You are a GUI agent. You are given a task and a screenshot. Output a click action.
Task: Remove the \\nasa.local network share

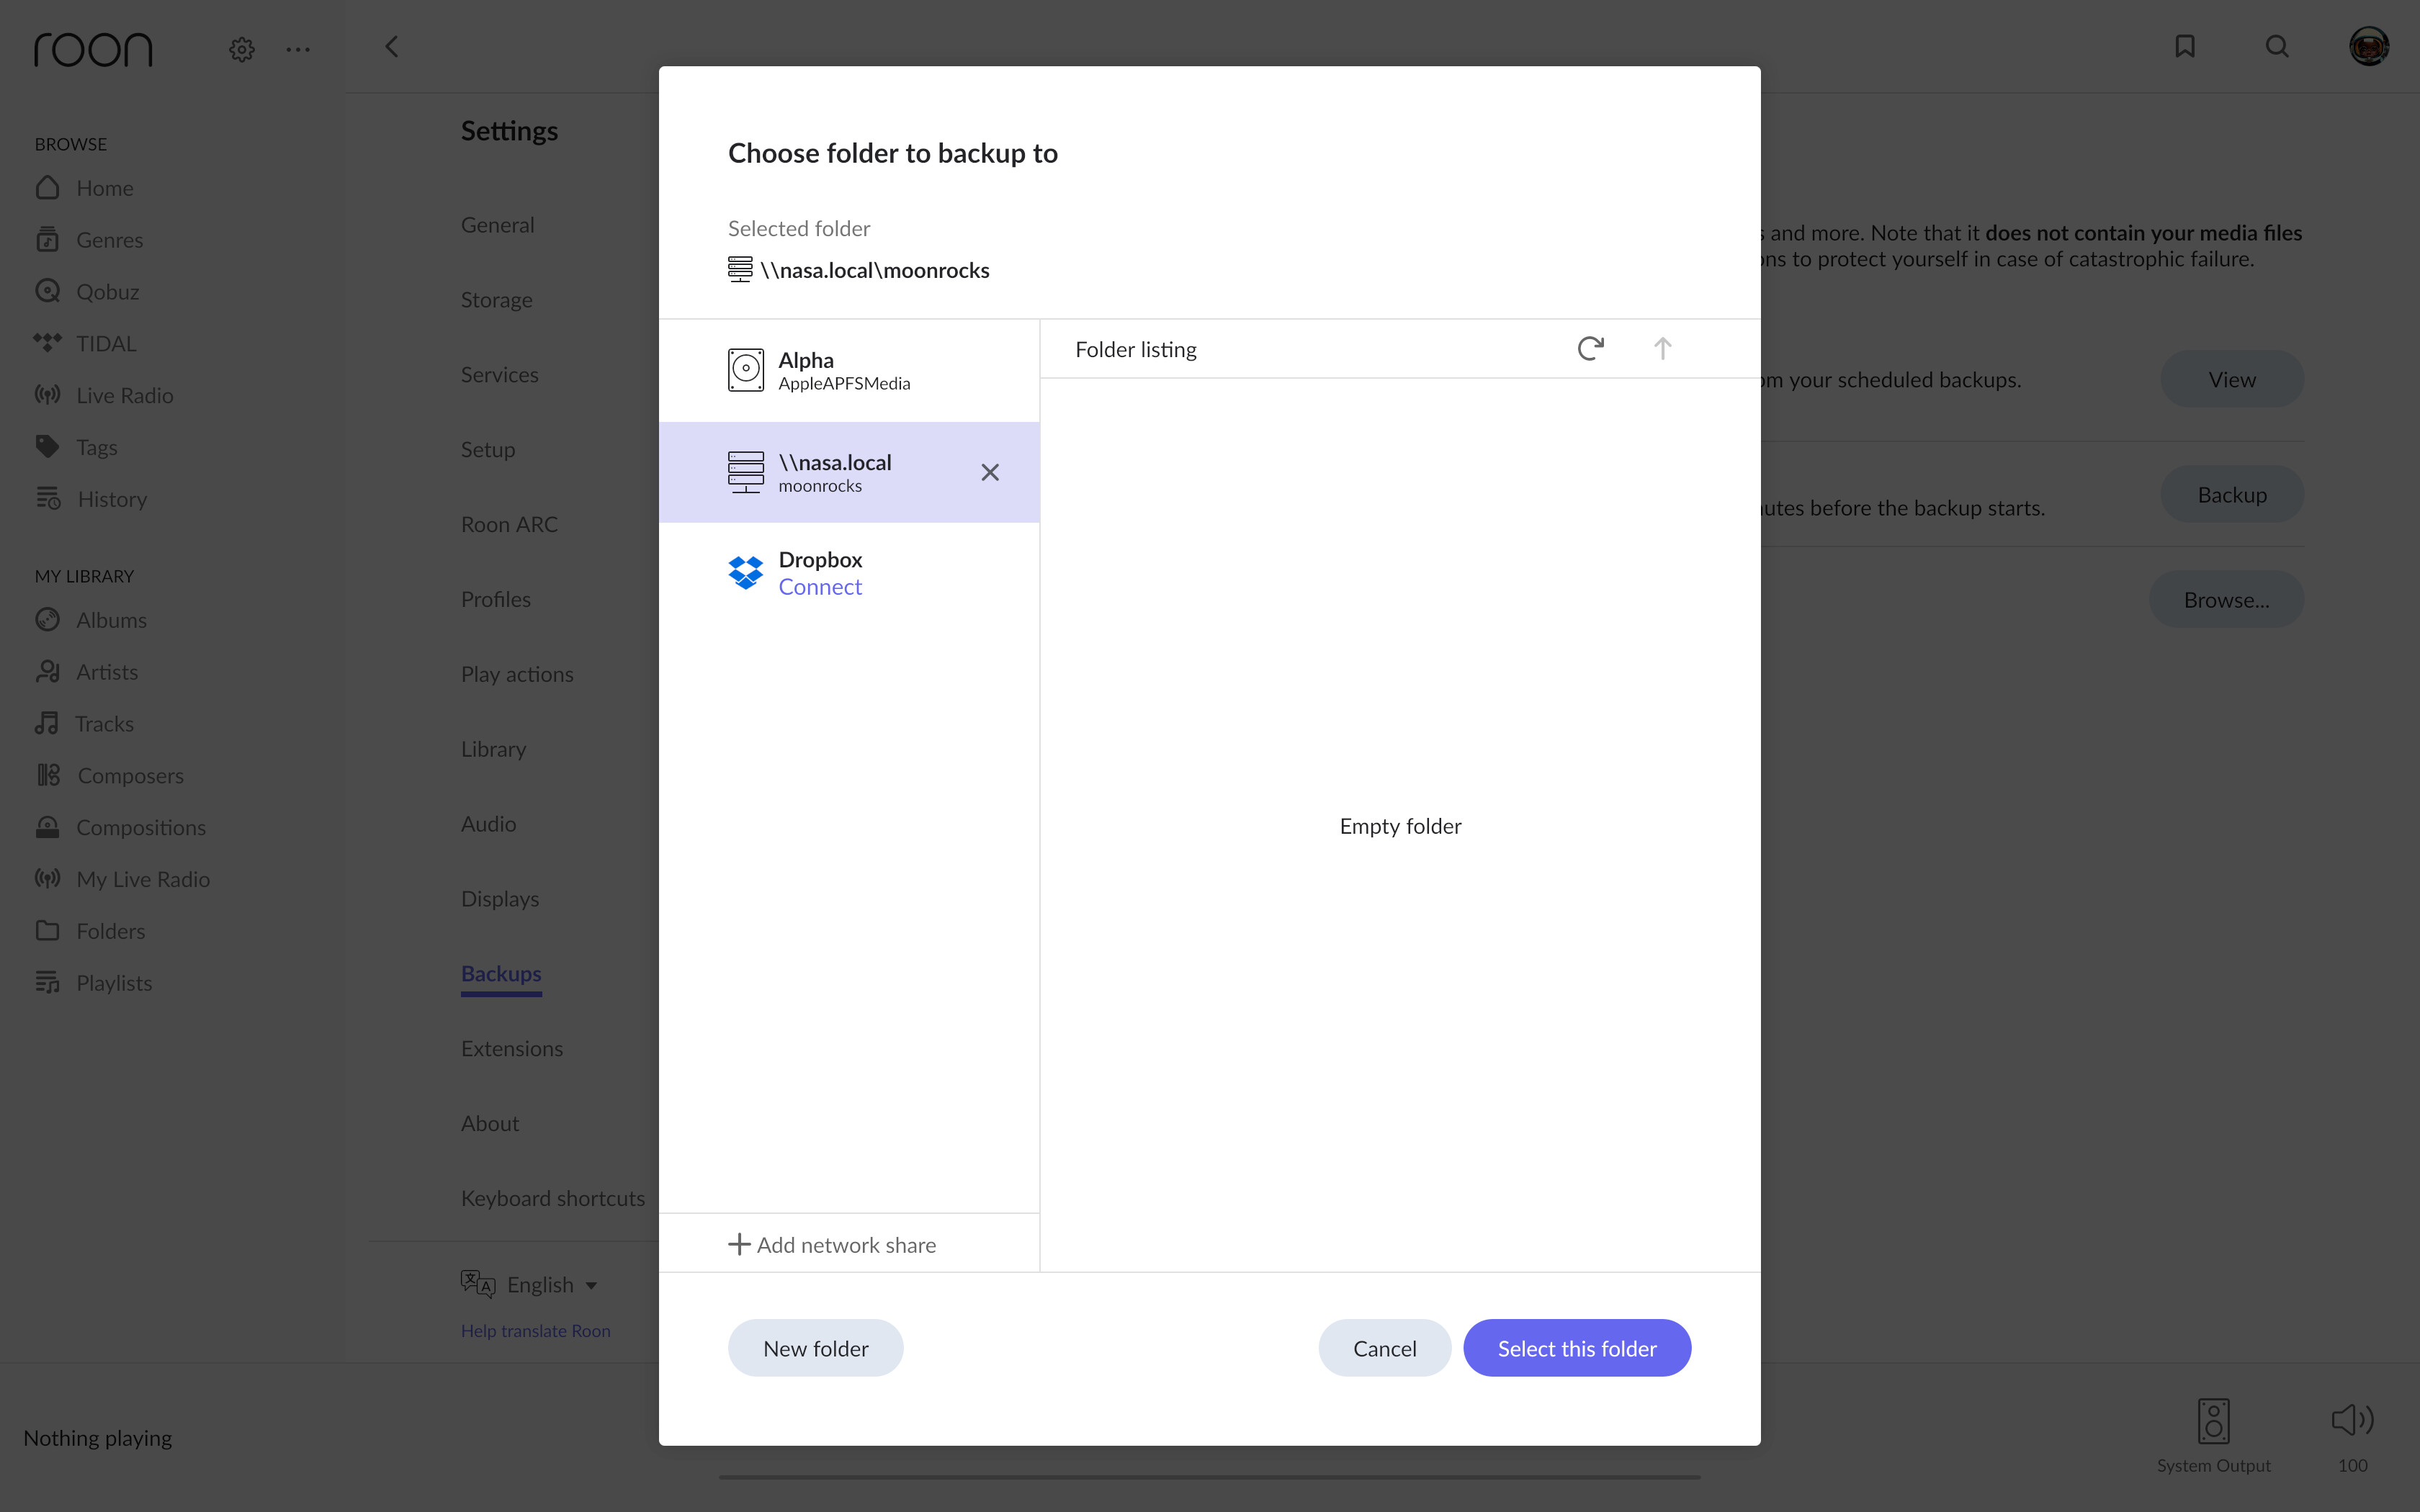click(990, 472)
